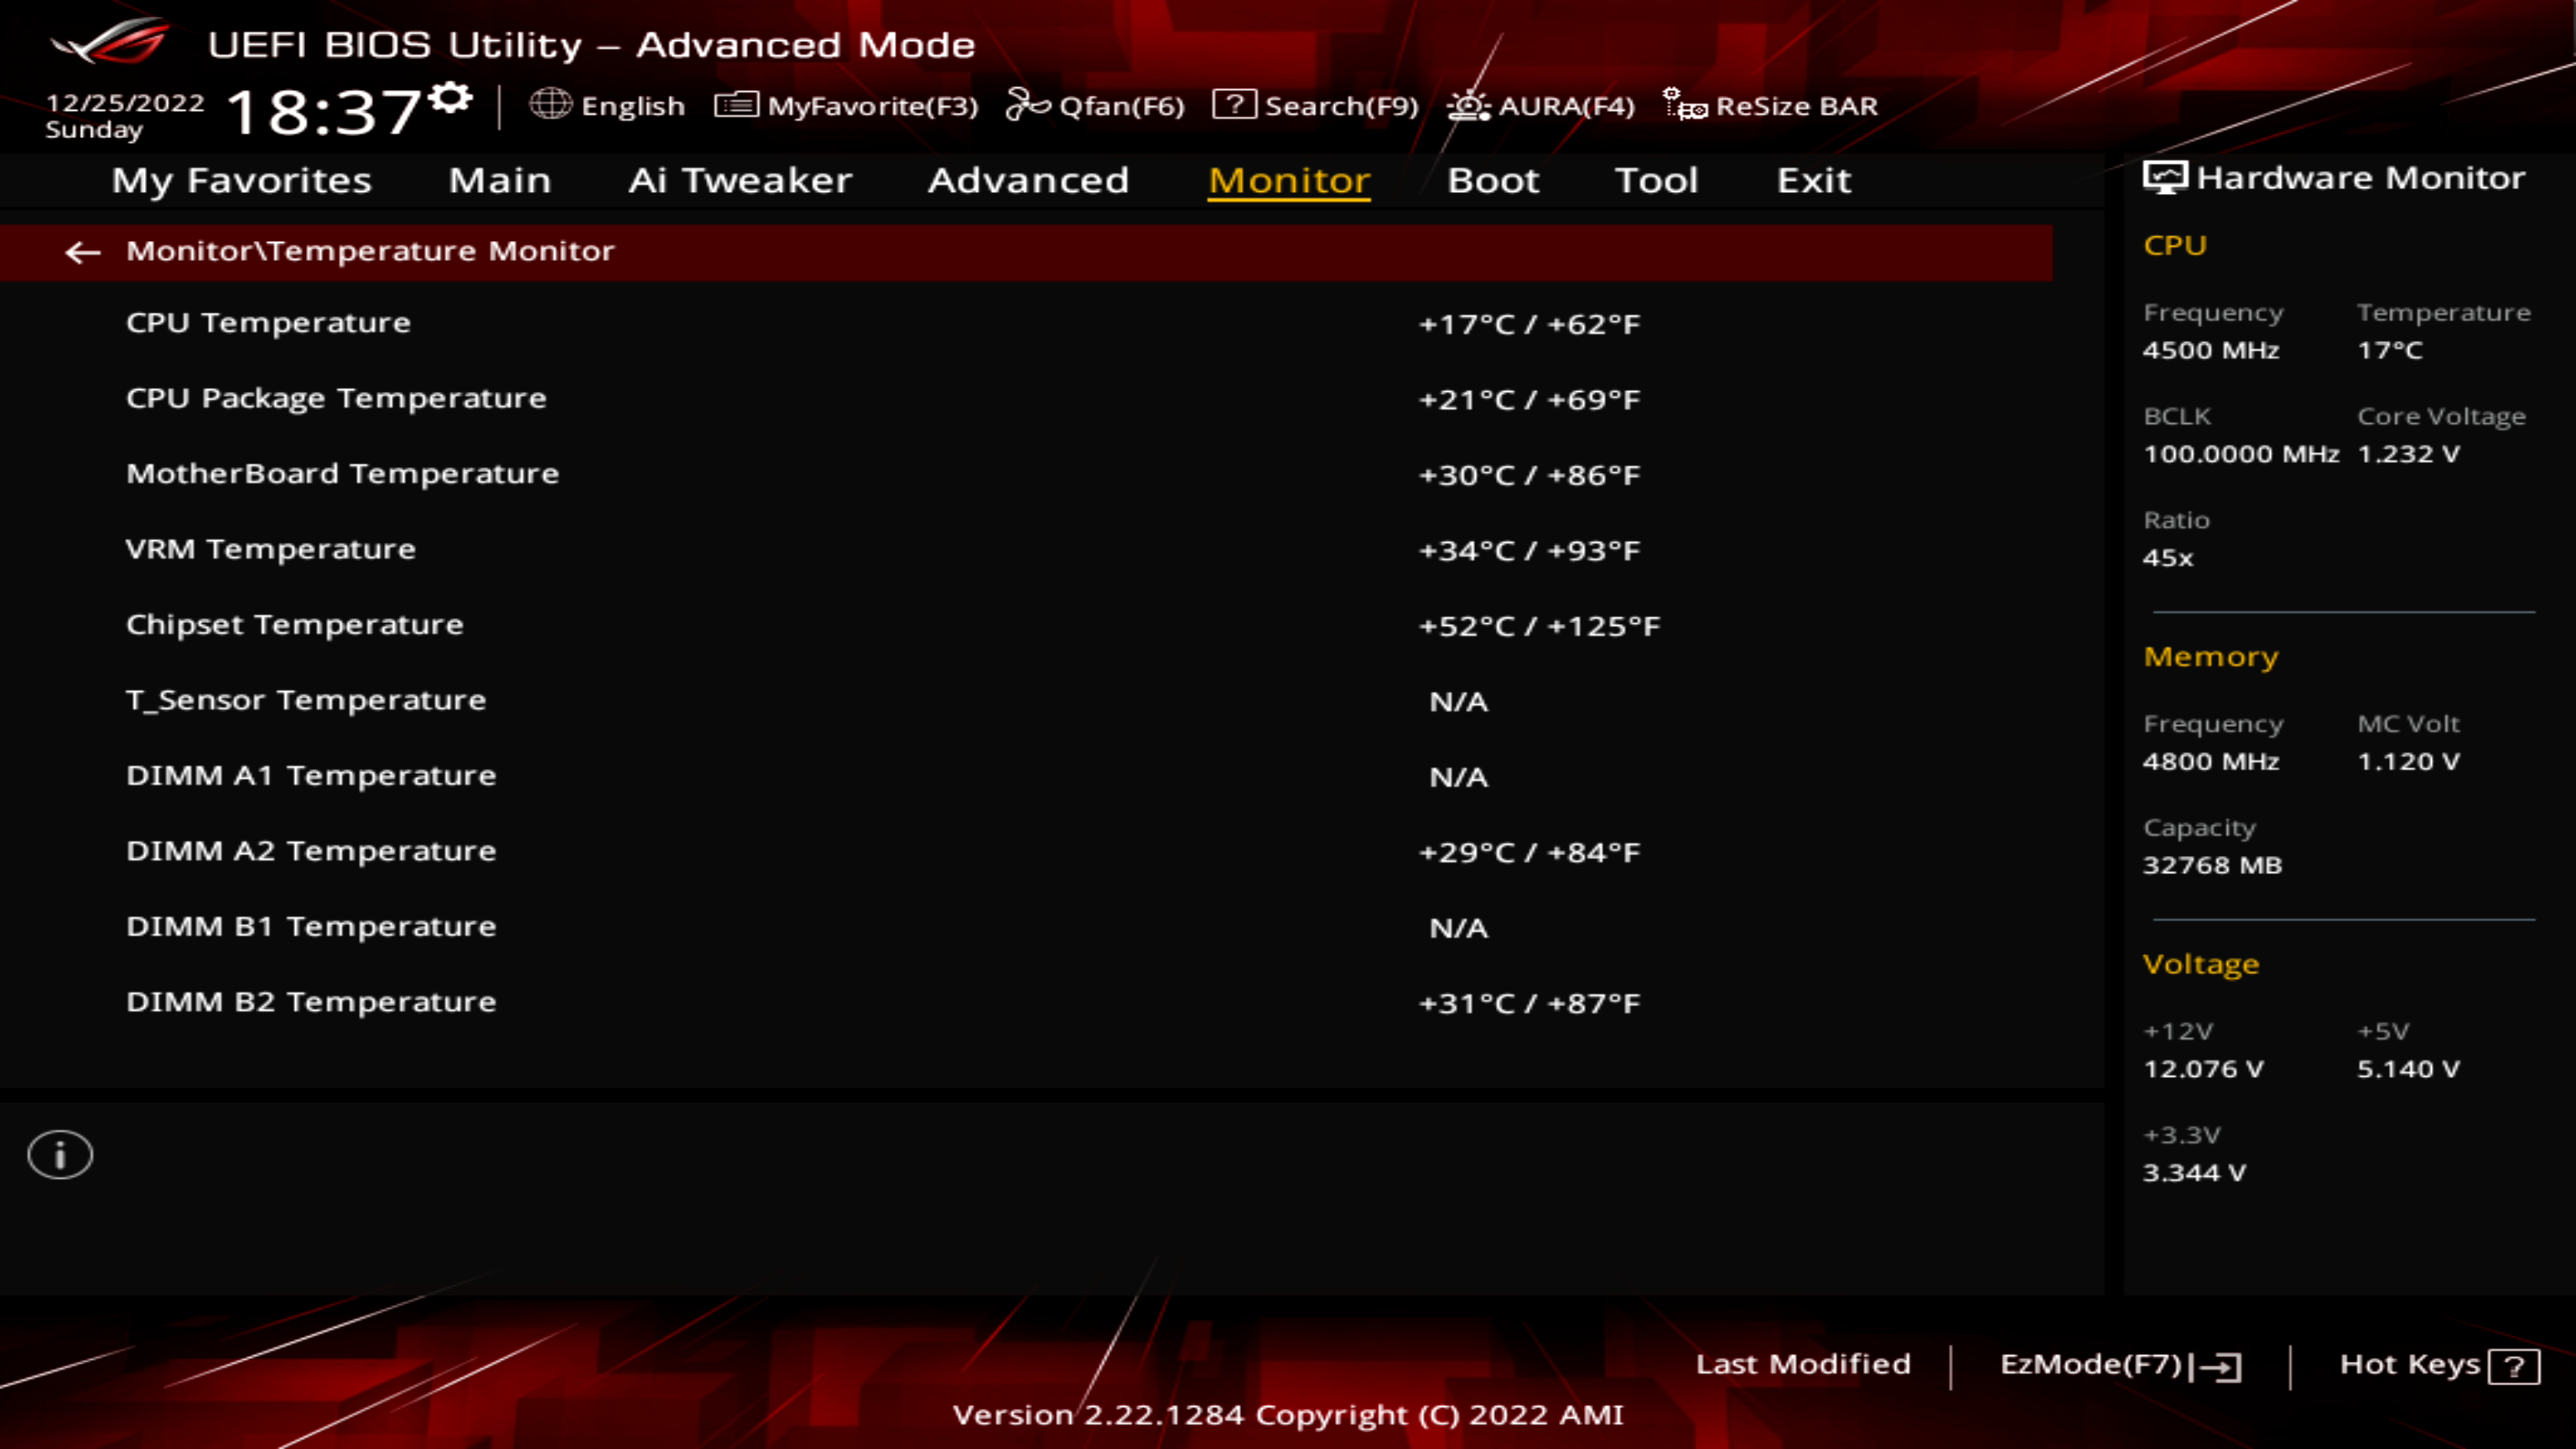Click the +34°C / +93°F VRM value

[1530, 551]
